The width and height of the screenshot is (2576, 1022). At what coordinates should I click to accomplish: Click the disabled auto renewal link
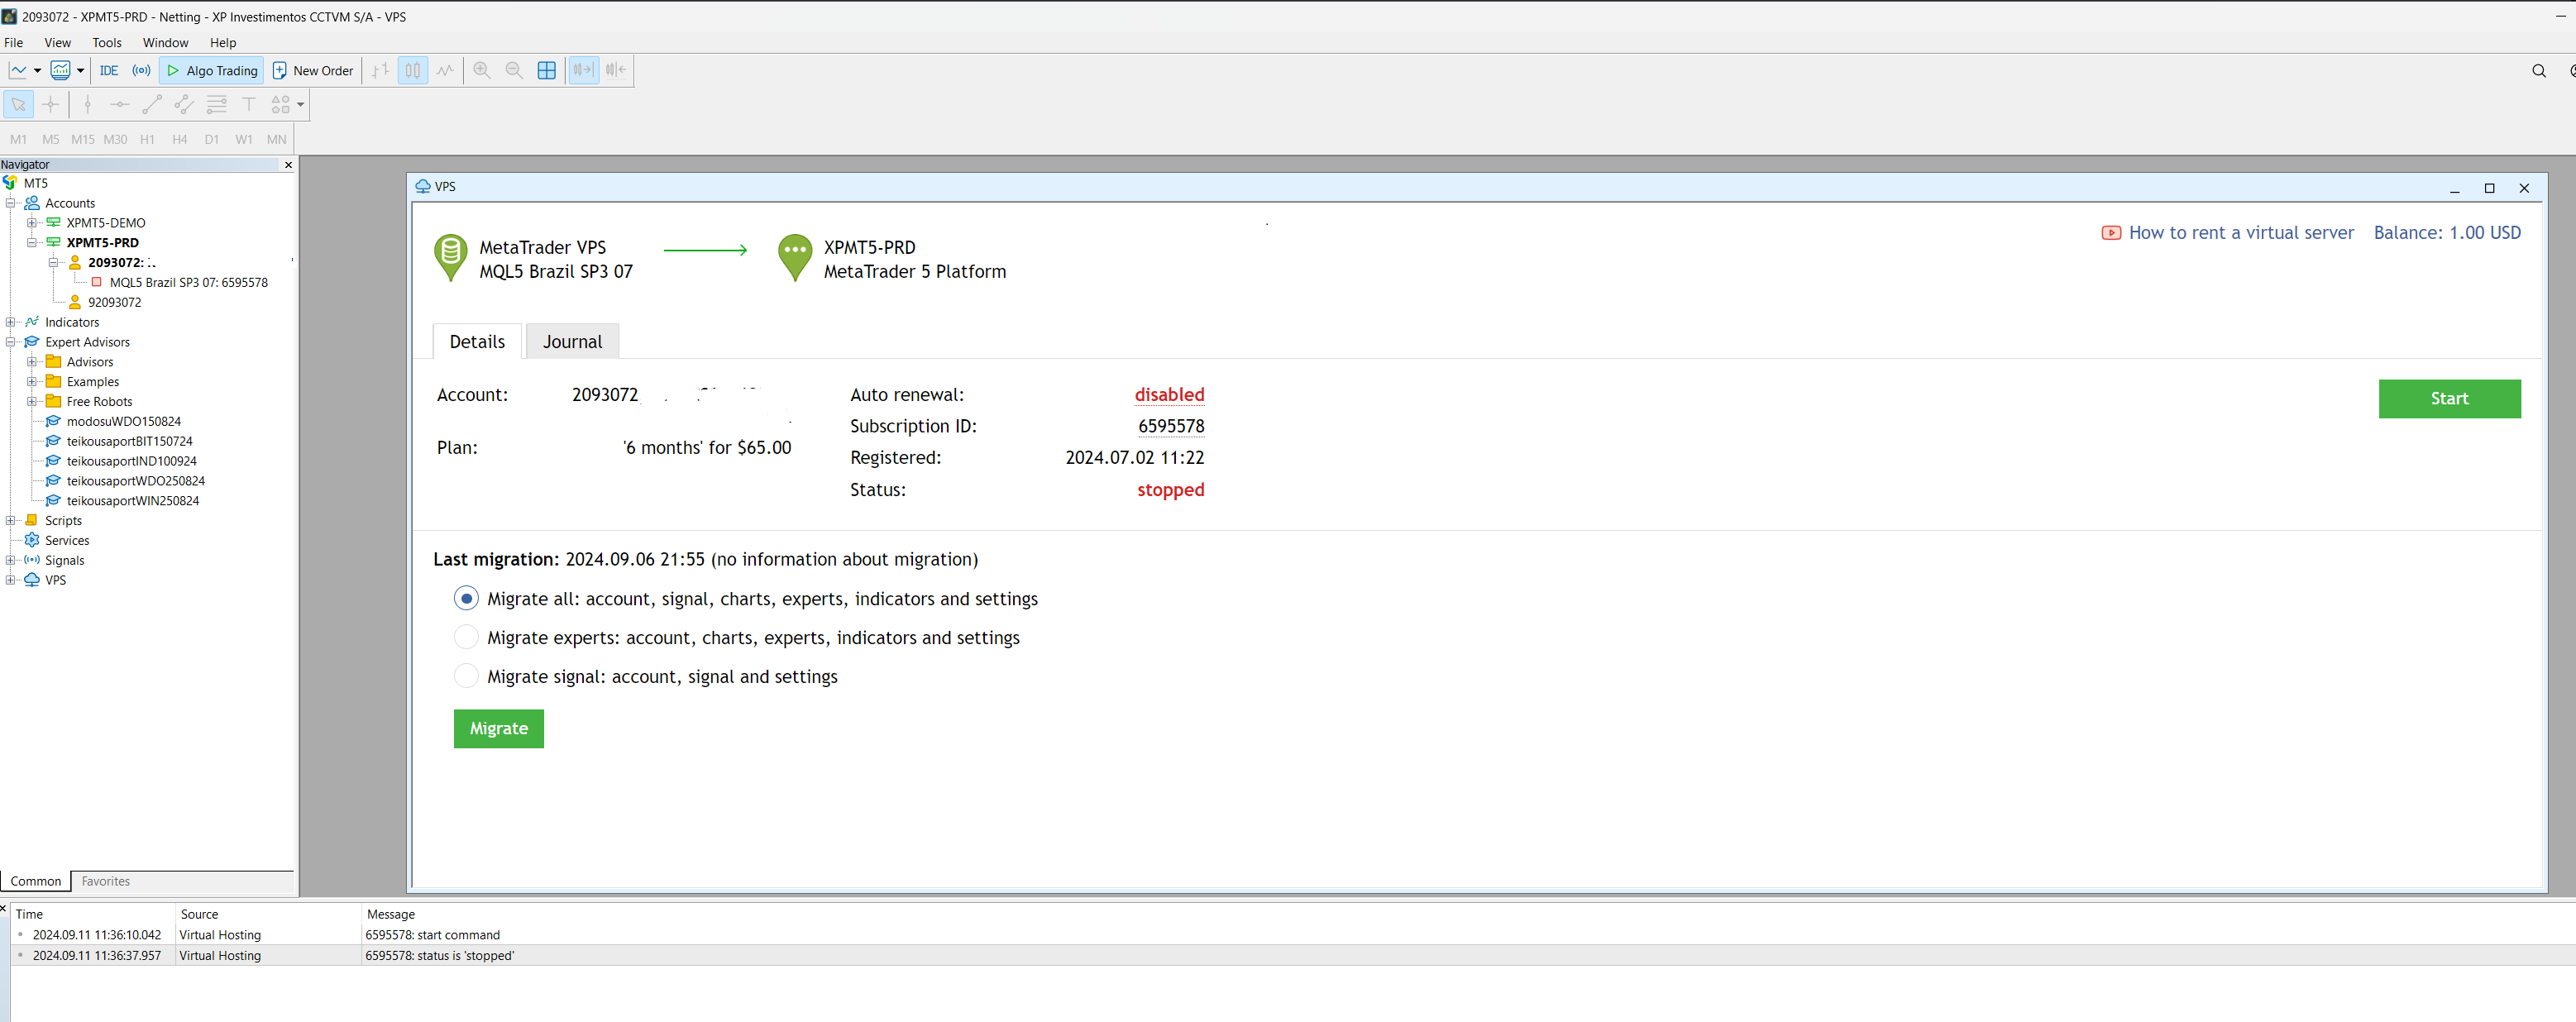pyautogui.click(x=1169, y=394)
